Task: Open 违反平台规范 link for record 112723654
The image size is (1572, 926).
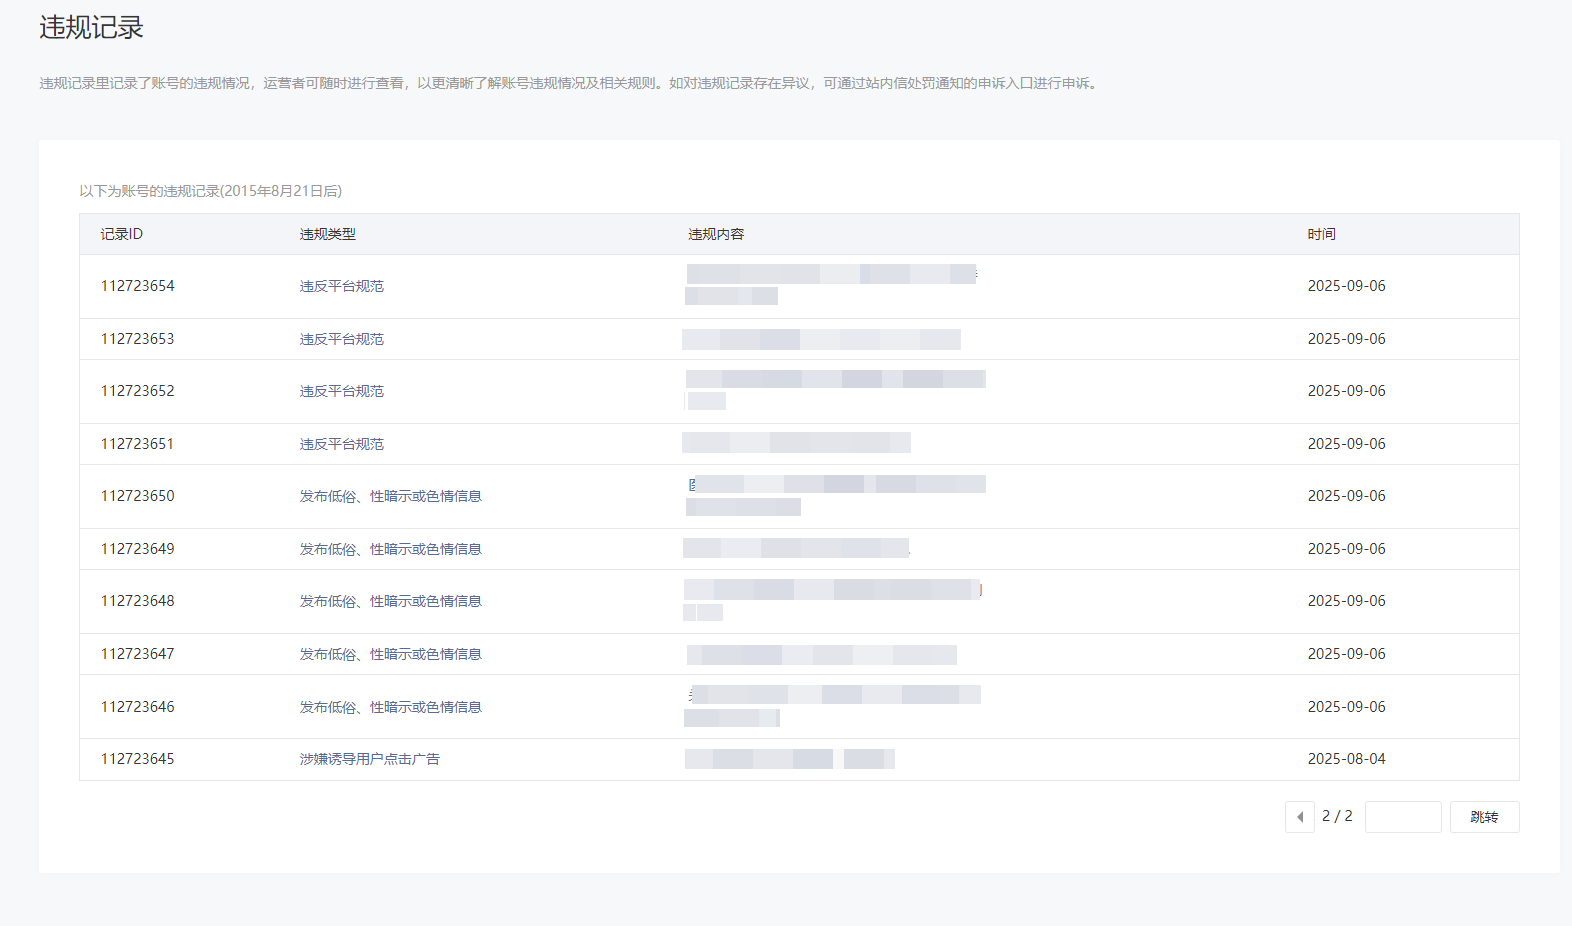Action: 341,286
